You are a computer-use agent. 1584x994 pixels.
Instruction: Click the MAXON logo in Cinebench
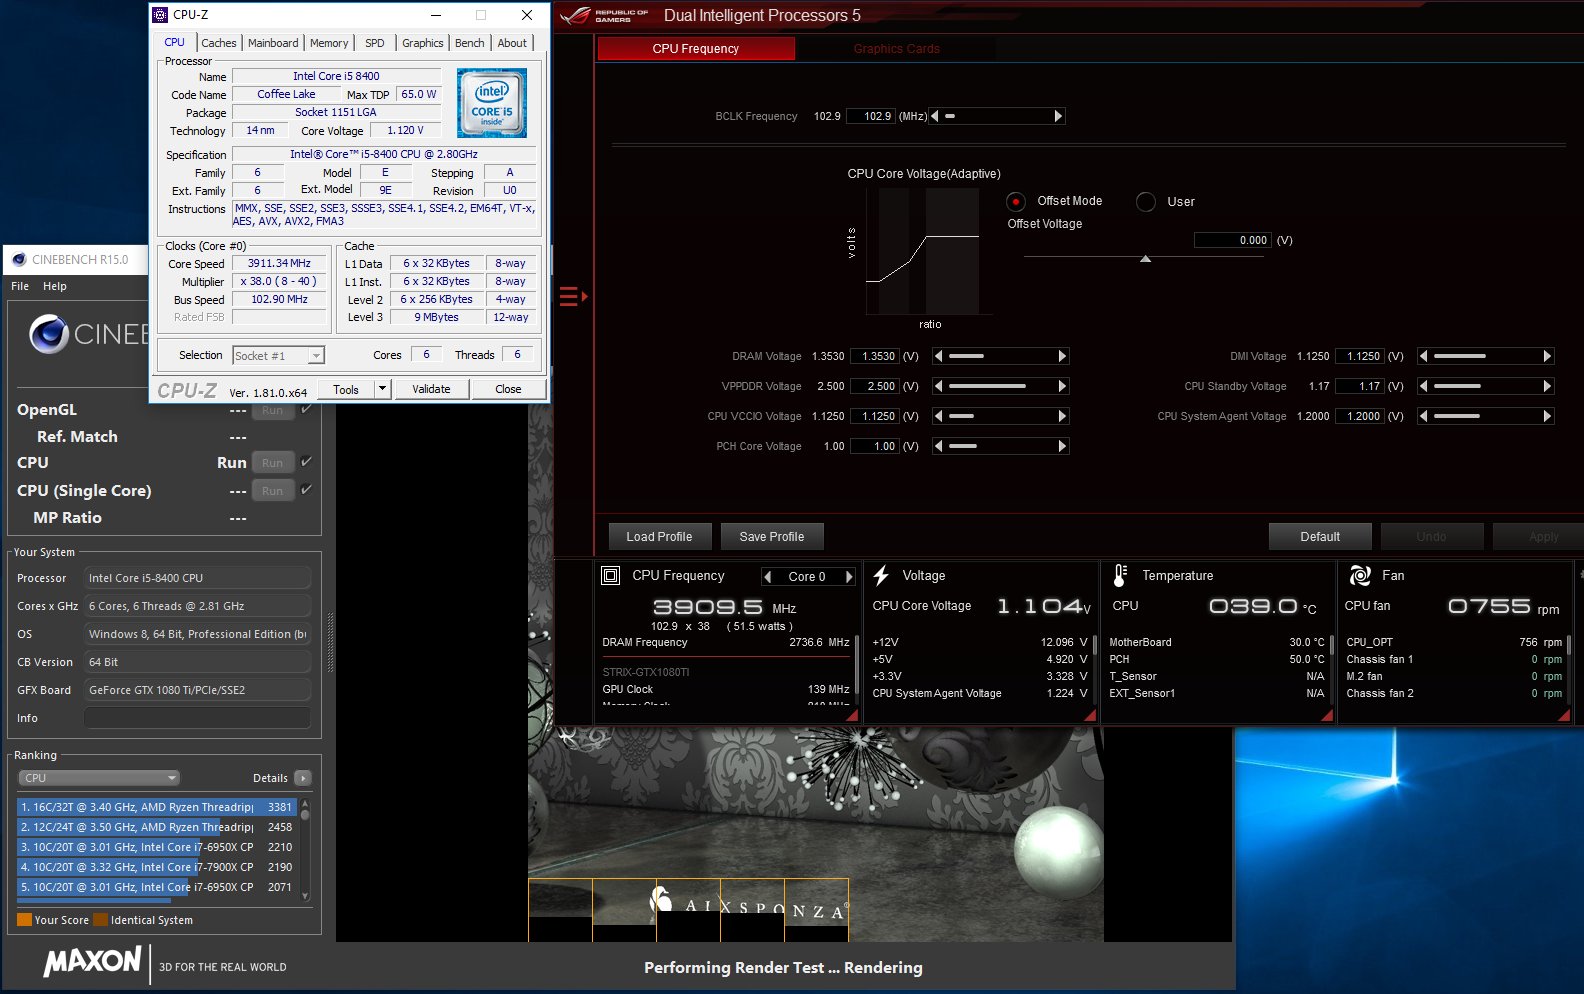tap(92, 962)
